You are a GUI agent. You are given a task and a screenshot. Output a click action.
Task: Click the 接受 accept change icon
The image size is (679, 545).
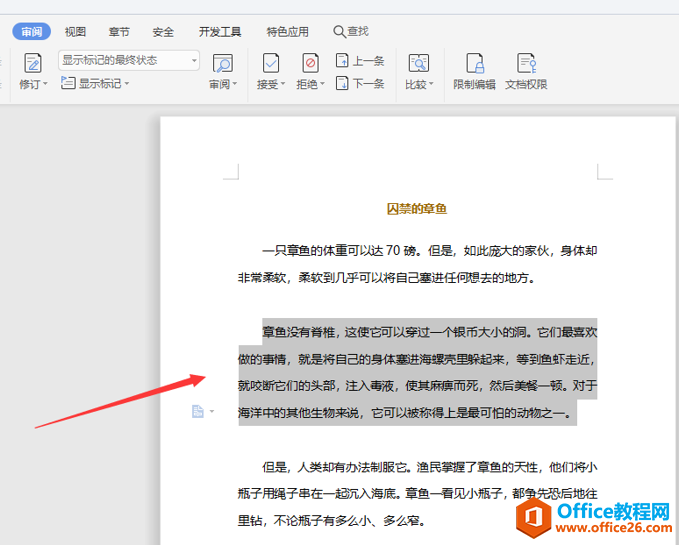click(271, 64)
